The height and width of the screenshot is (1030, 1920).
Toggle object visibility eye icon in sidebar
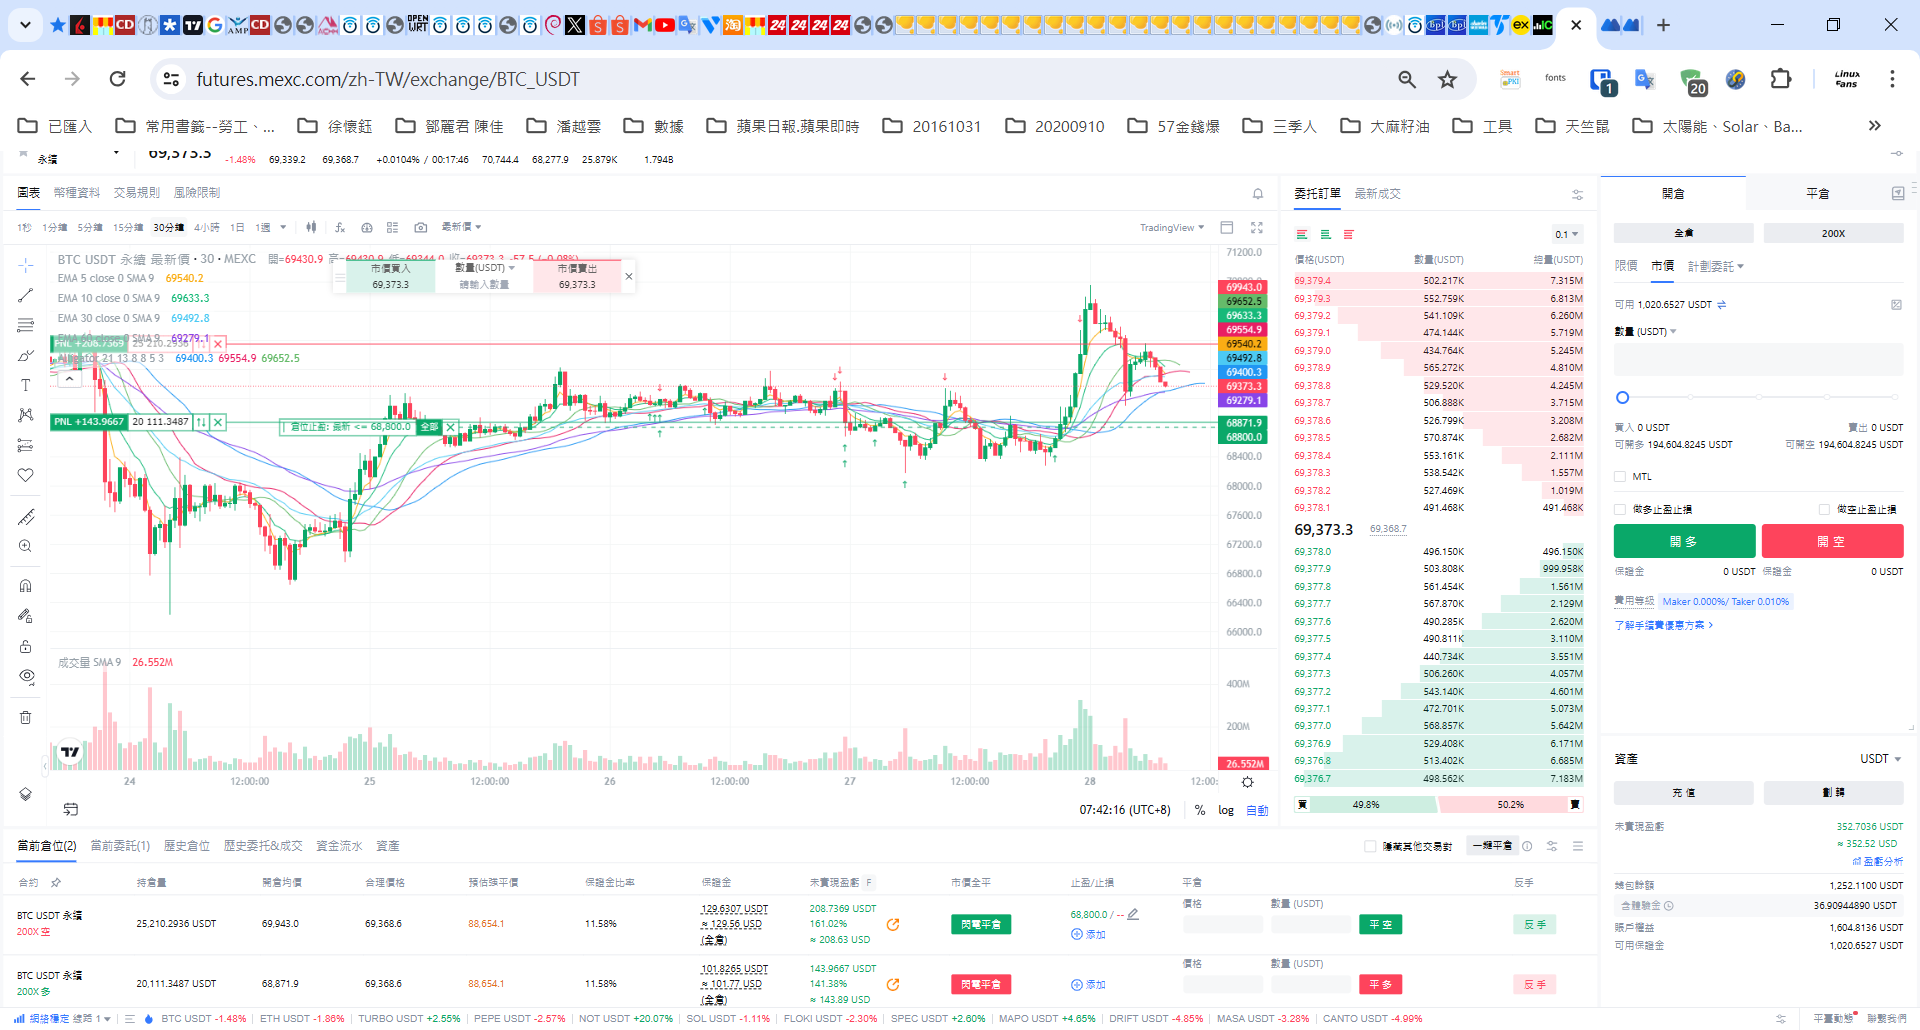pyautogui.click(x=26, y=676)
